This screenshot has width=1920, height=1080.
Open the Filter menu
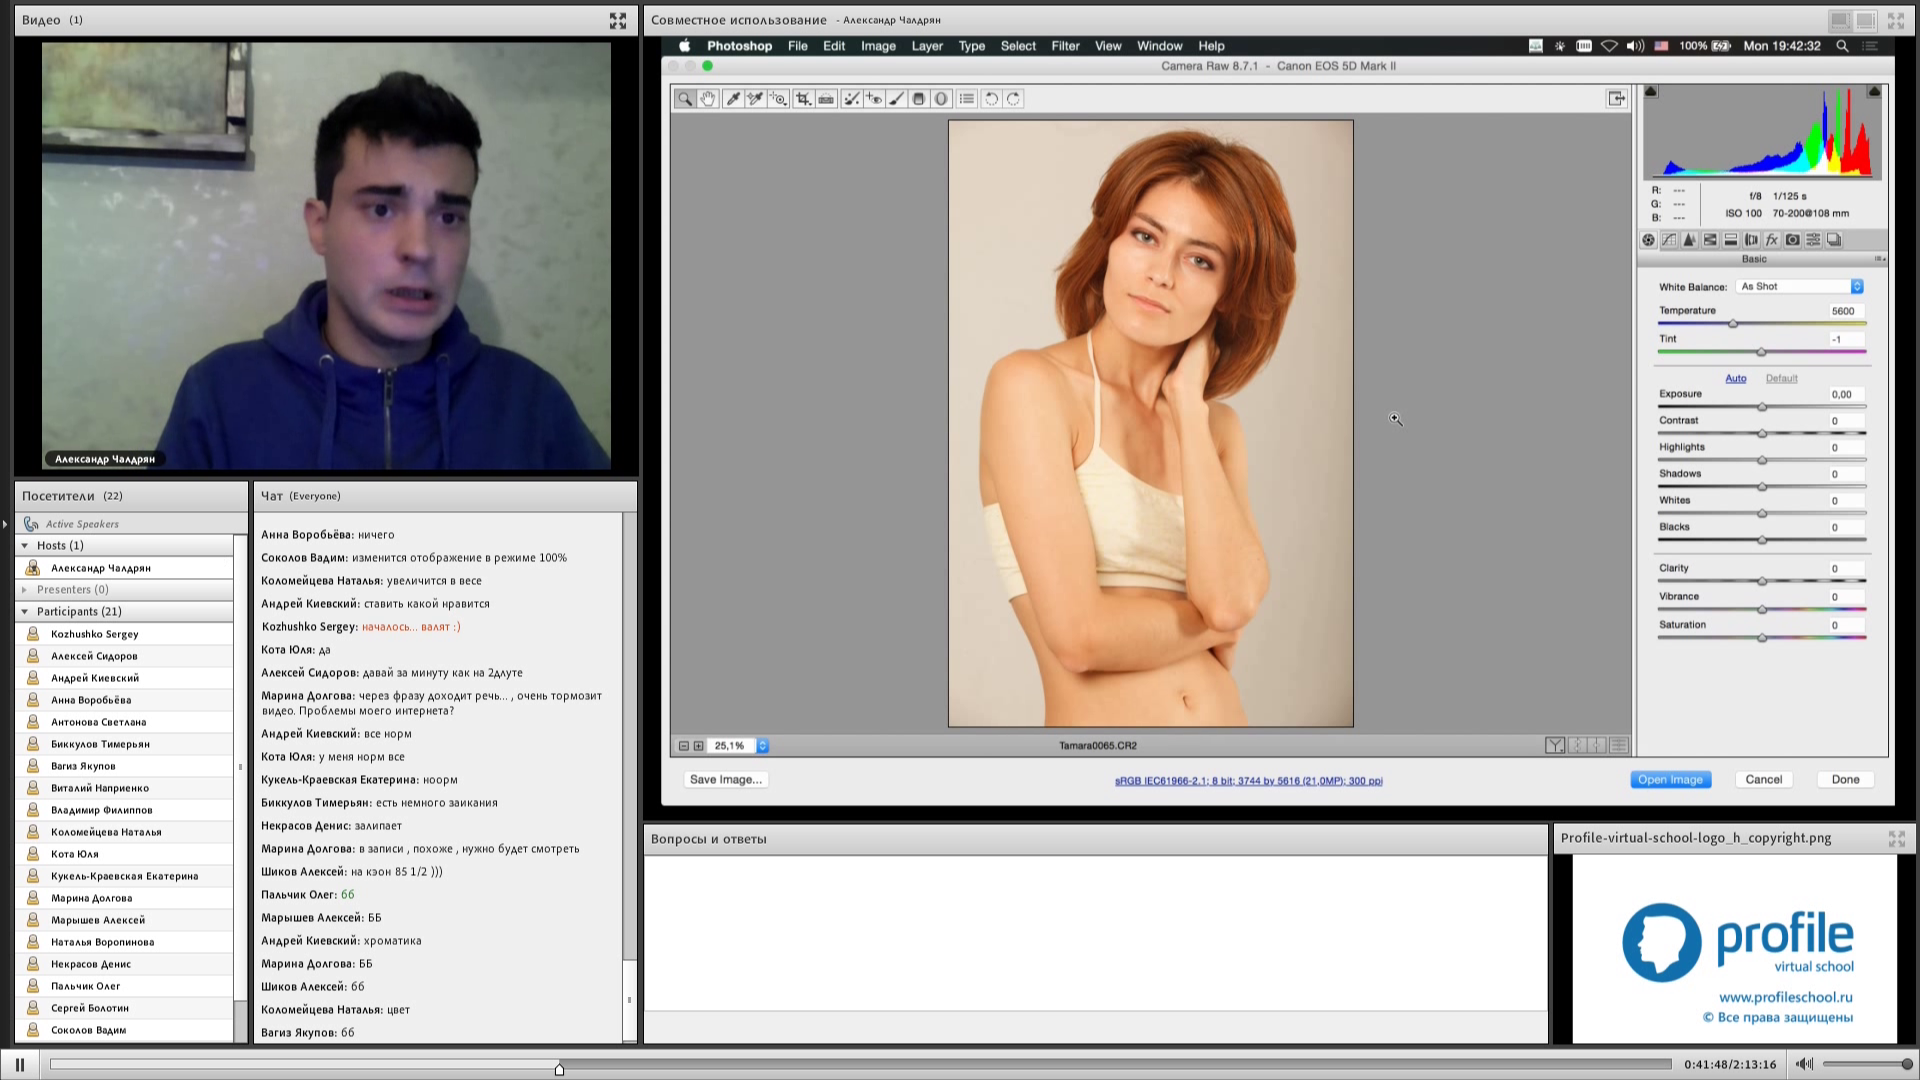[x=1065, y=46]
